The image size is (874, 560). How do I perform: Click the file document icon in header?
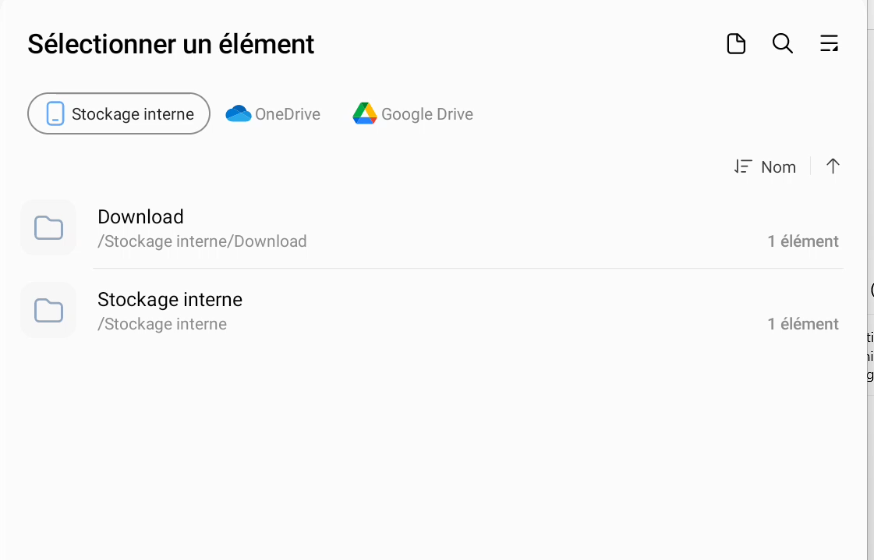tap(736, 44)
